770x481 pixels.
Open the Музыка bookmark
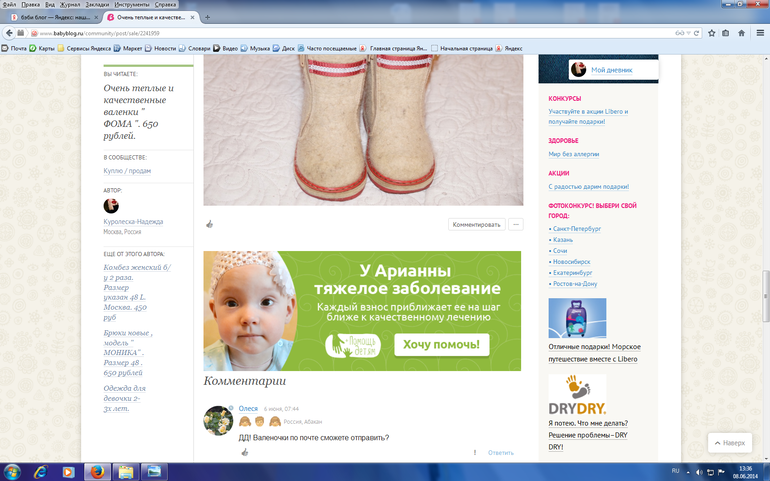click(255, 48)
